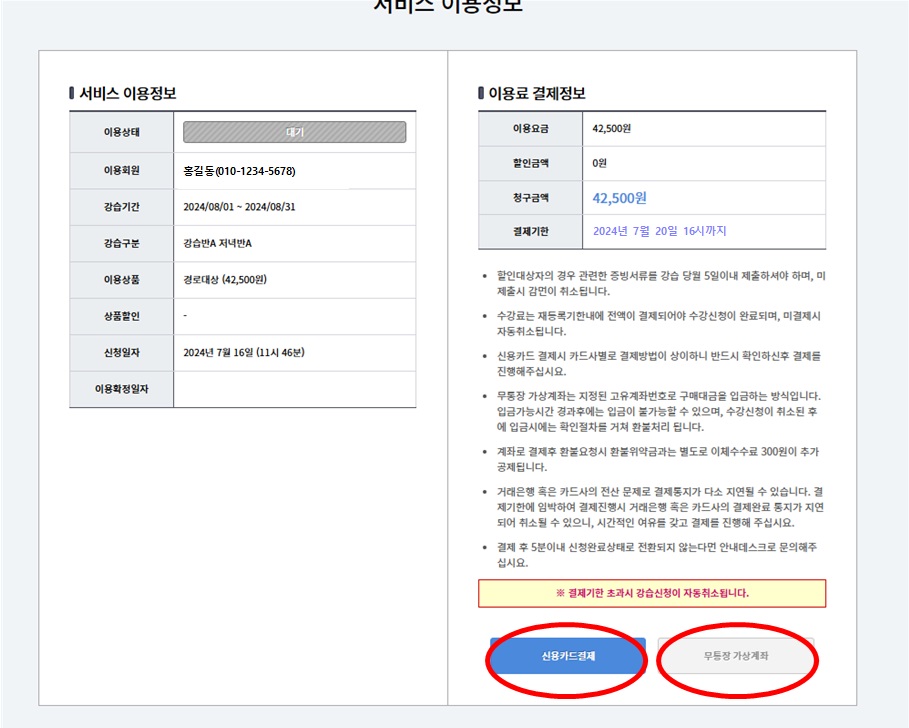This screenshot has height=728, width=909.
Task: Click the payment deadline 2024년 7월 20일 16시까지
Action: pos(660,231)
